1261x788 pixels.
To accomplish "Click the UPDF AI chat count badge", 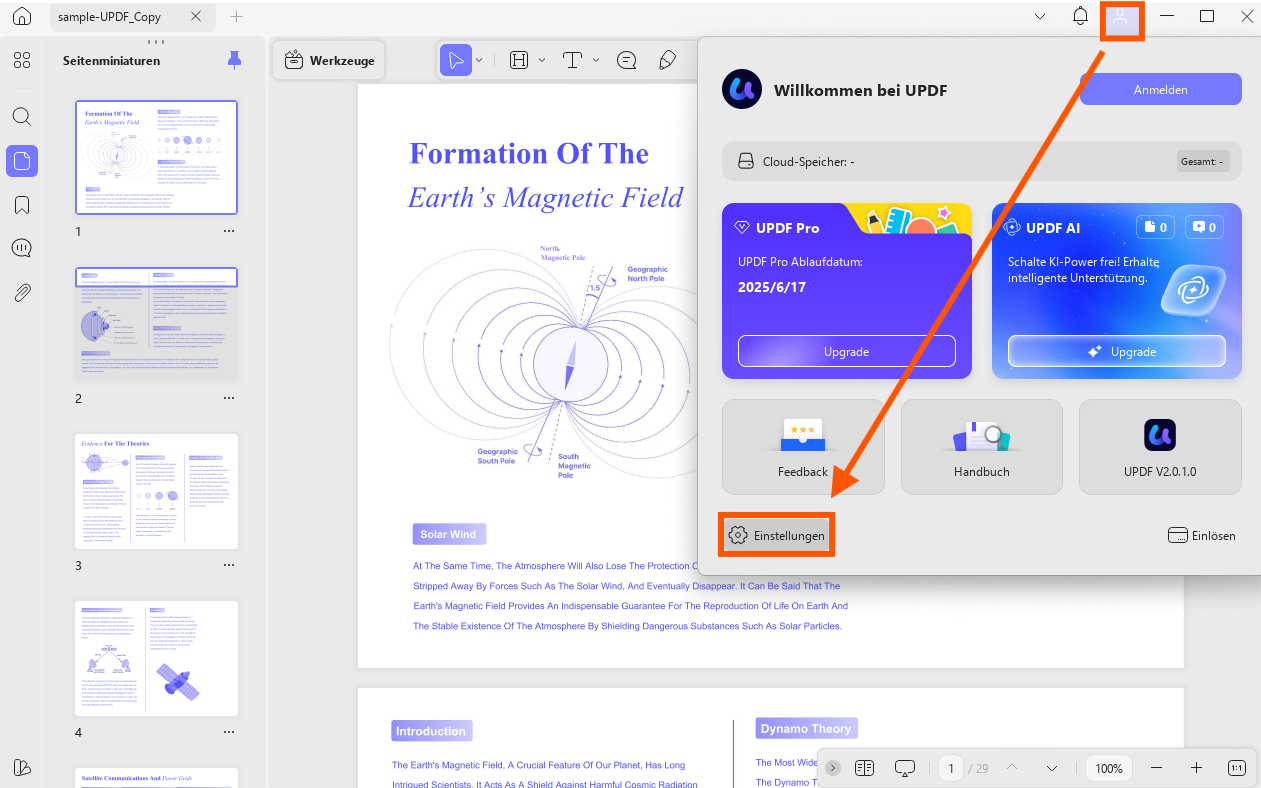I will click(x=1204, y=228).
